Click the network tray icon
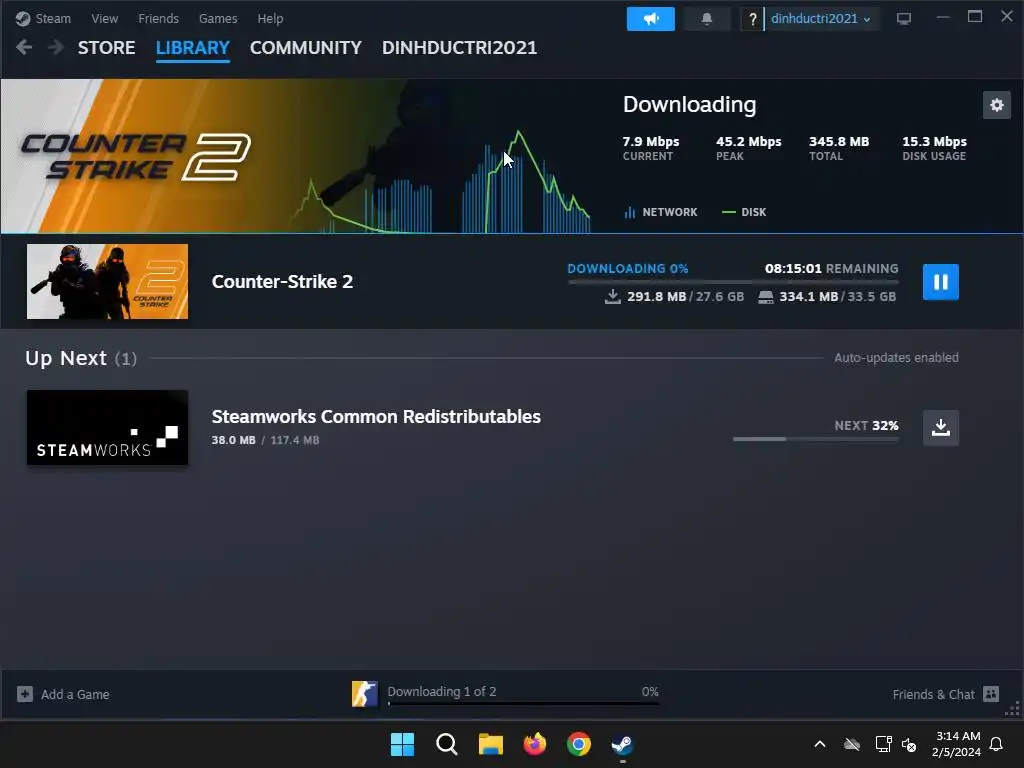 point(883,744)
